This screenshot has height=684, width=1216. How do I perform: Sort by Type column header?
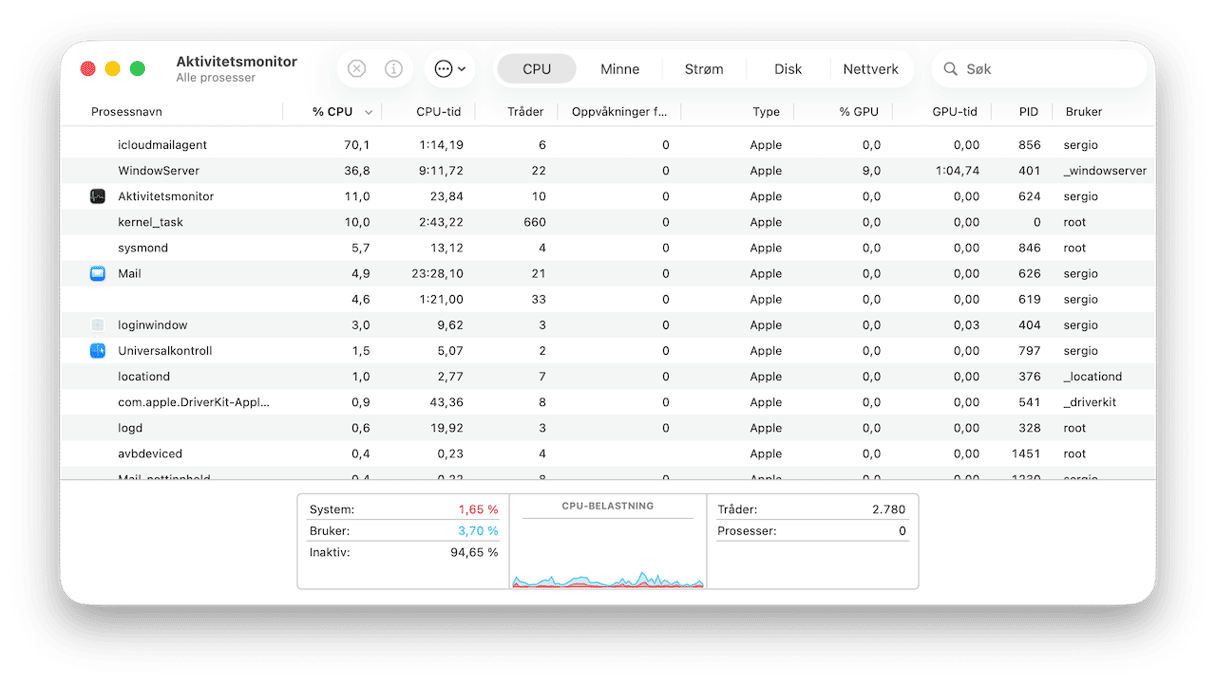(766, 112)
